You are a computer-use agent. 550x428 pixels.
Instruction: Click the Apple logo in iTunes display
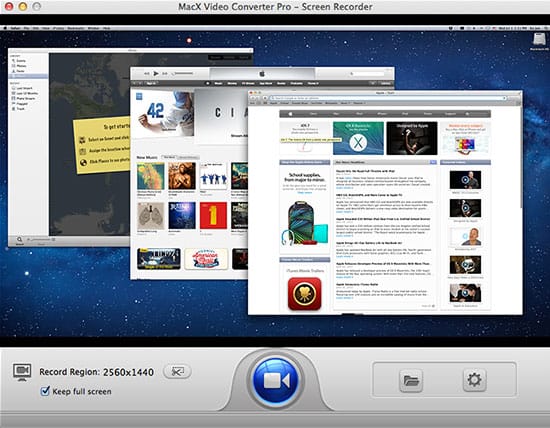262,74
